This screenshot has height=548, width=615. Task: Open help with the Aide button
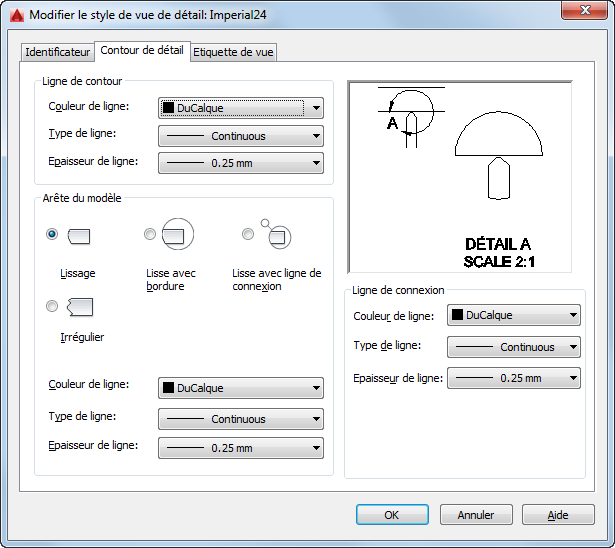click(558, 515)
